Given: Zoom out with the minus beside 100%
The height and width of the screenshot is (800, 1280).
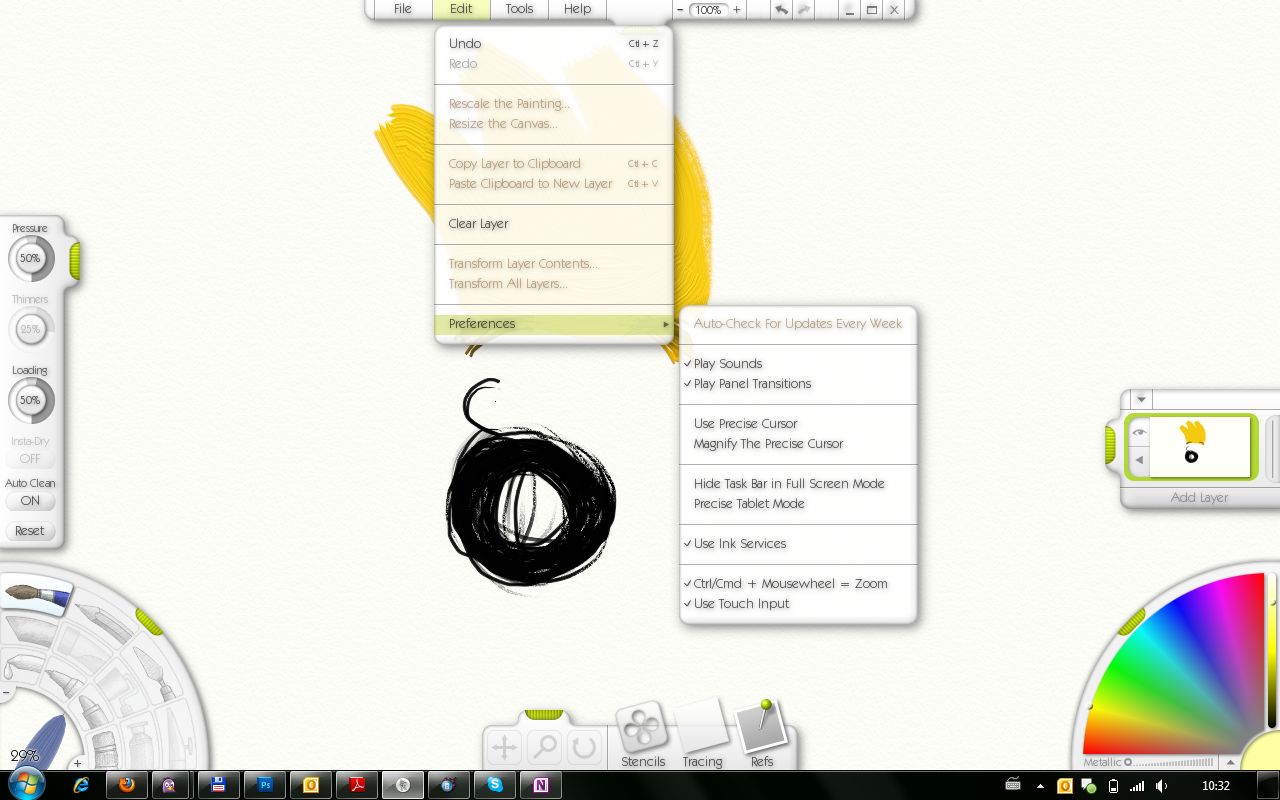Looking at the screenshot, I should point(680,9).
